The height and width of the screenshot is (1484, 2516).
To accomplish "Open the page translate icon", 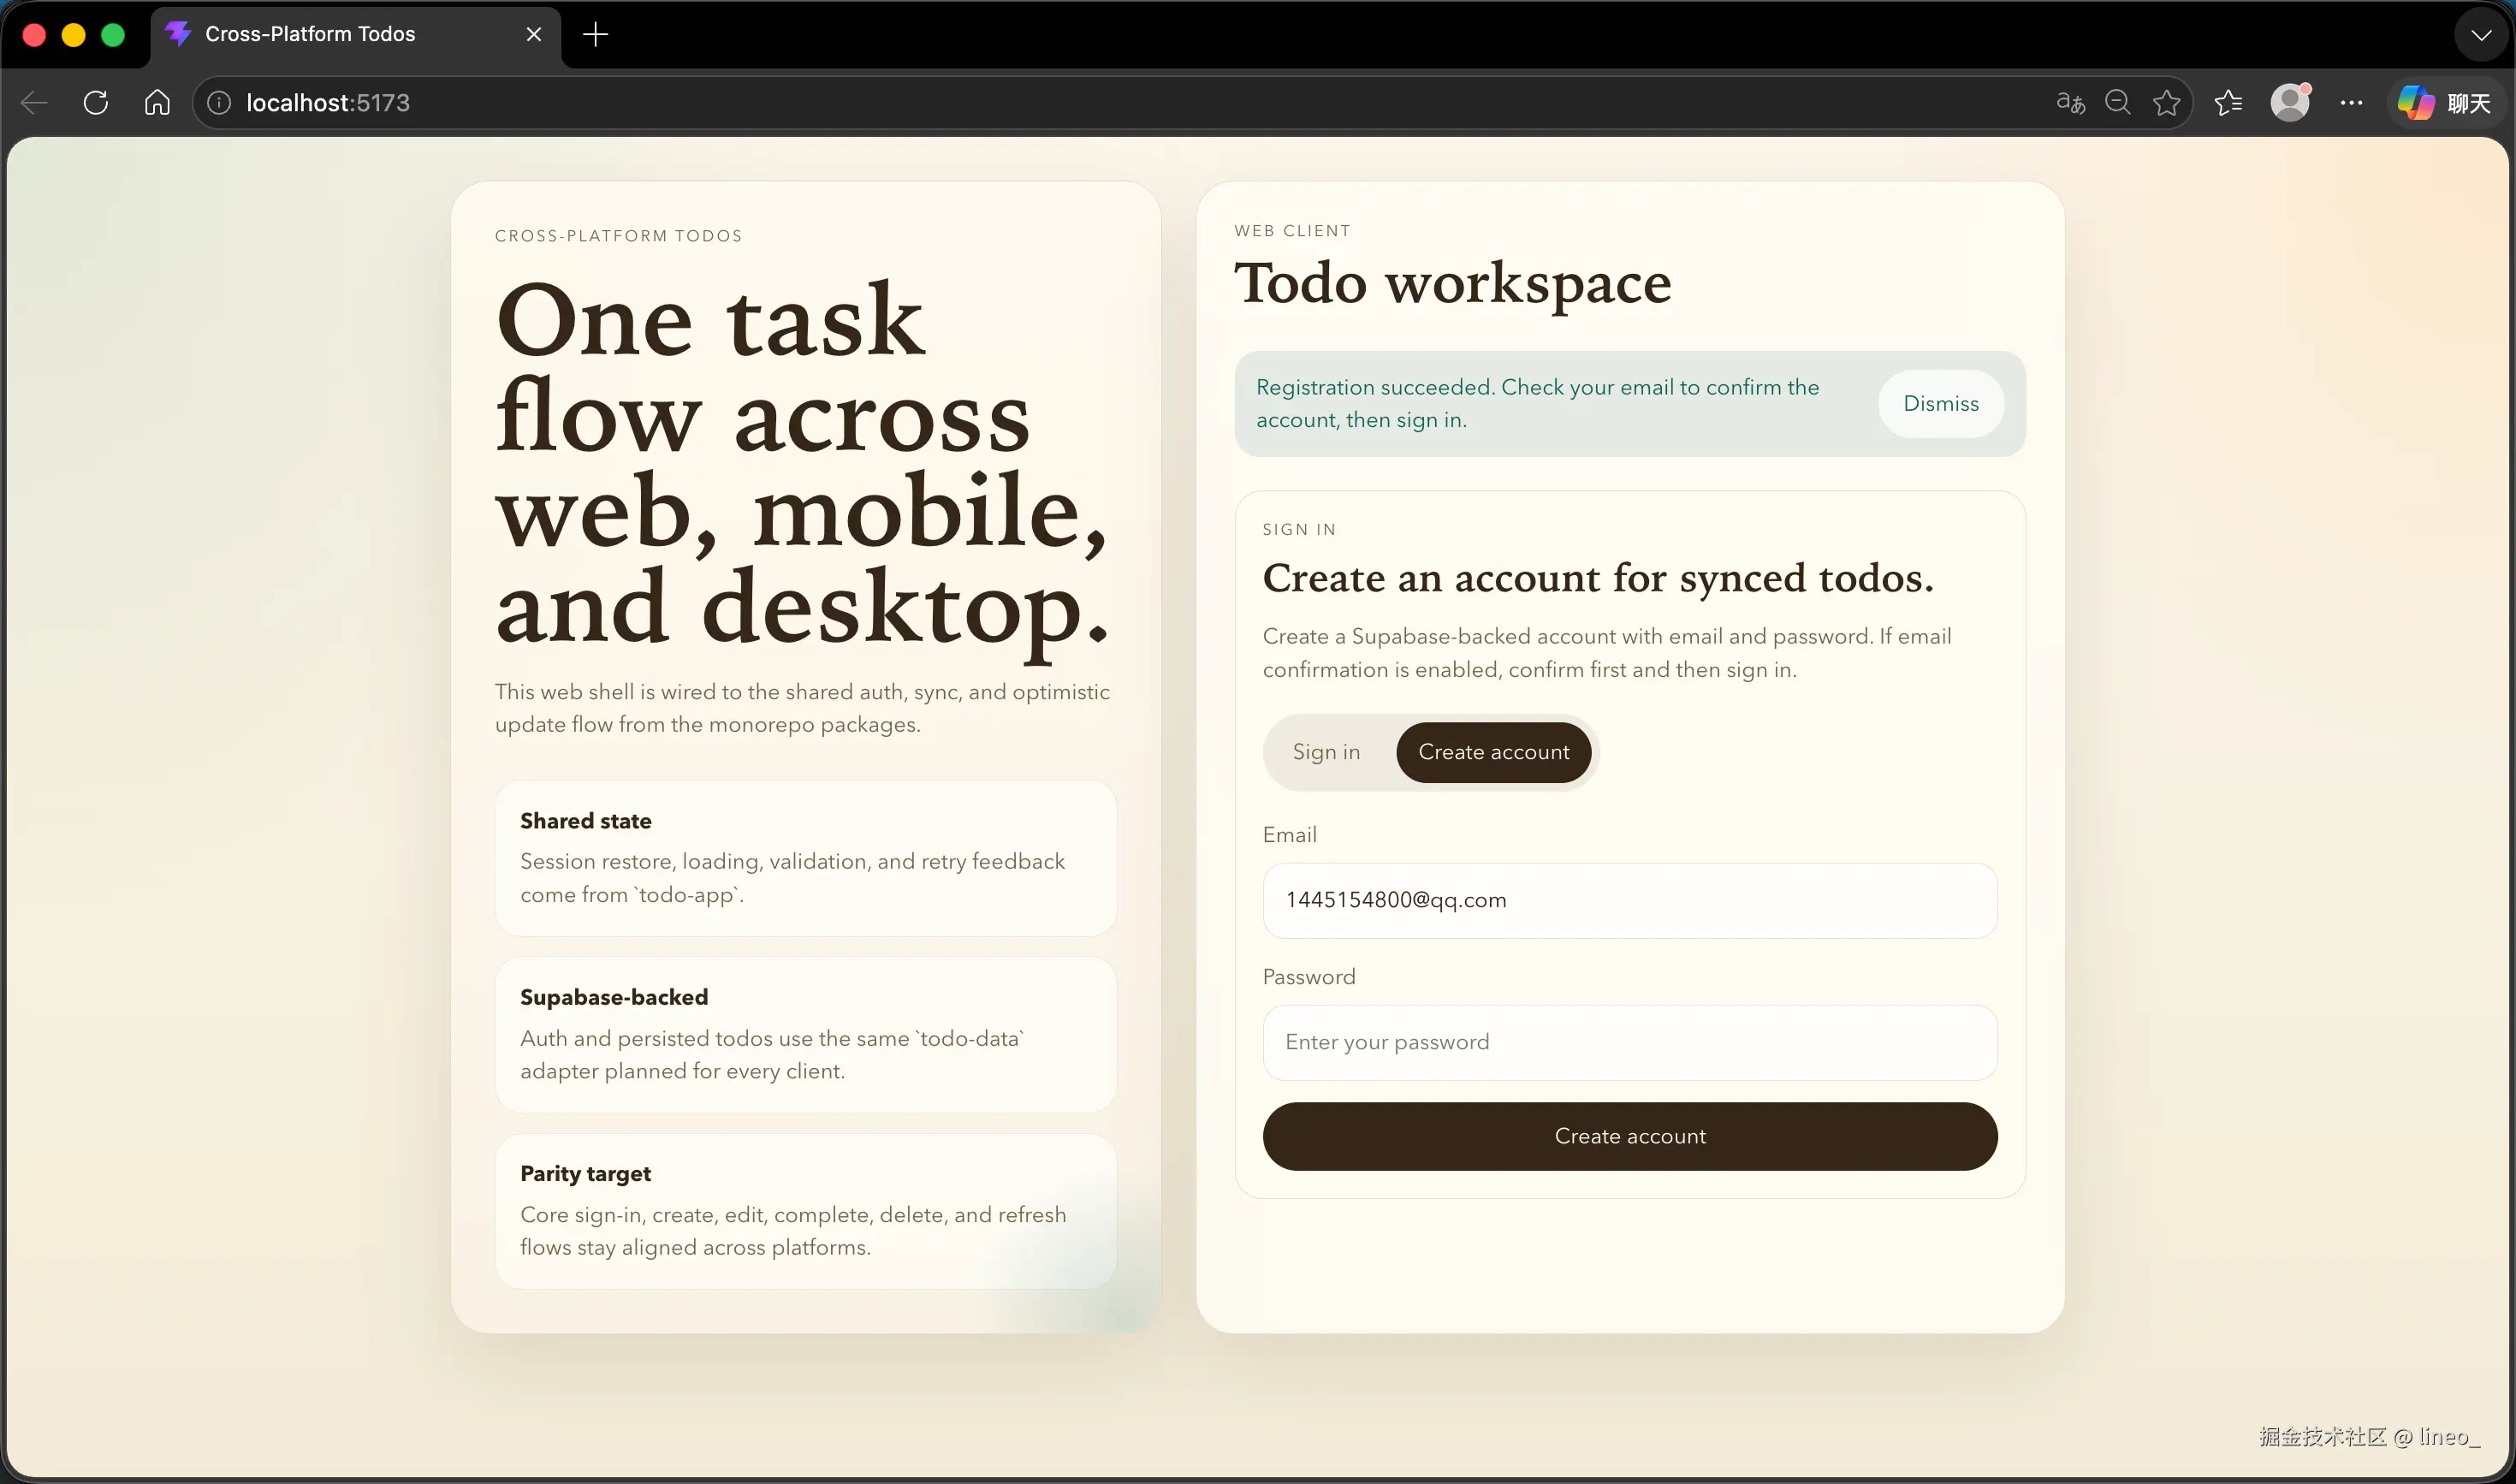I will pyautogui.click(x=2069, y=103).
